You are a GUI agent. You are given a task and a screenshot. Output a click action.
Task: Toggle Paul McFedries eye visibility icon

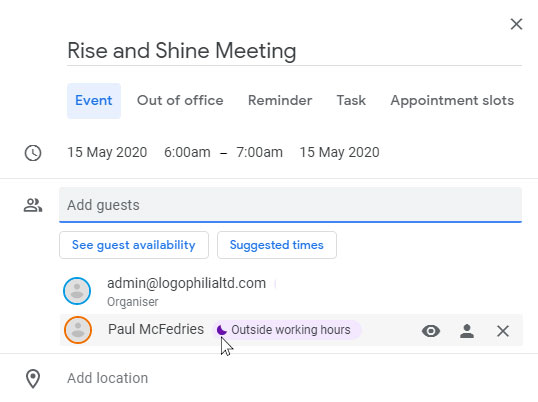pyautogui.click(x=431, y=331)
